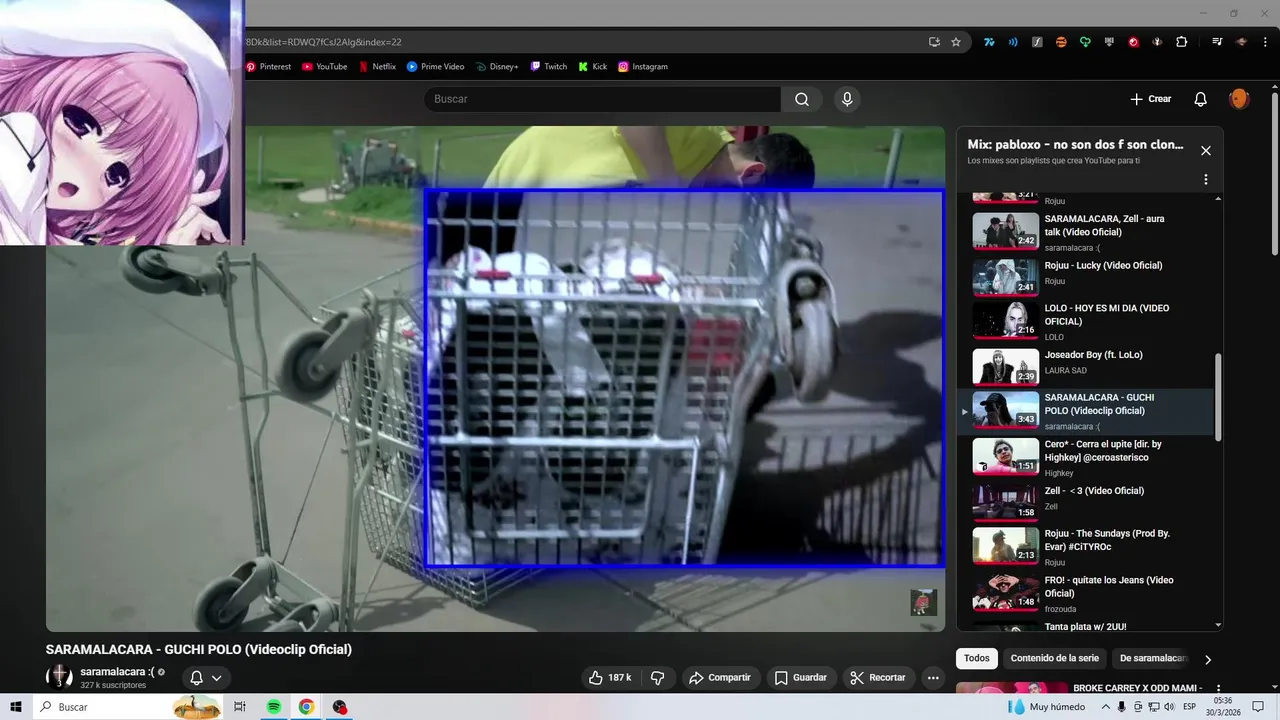Screen dimensions: 1280x720
Task: Play FRO! - quitate los Jeans
Action: pyautogui.click(x=1090, y=593)
